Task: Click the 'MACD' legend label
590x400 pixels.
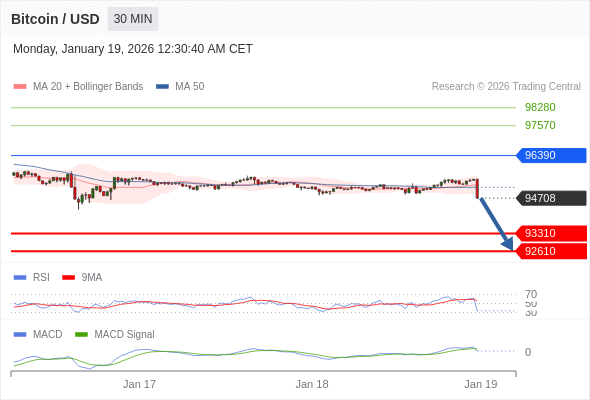Action: pos(48,335)
